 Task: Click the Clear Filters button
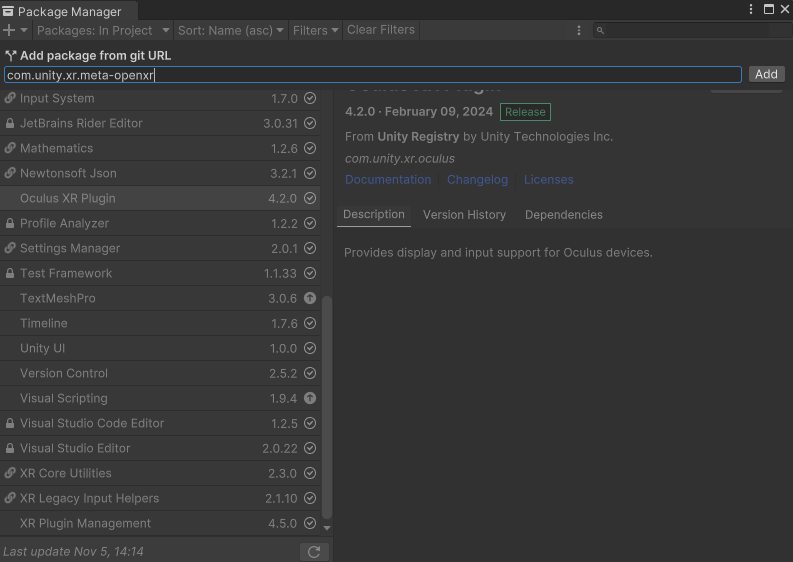point(381,30)
